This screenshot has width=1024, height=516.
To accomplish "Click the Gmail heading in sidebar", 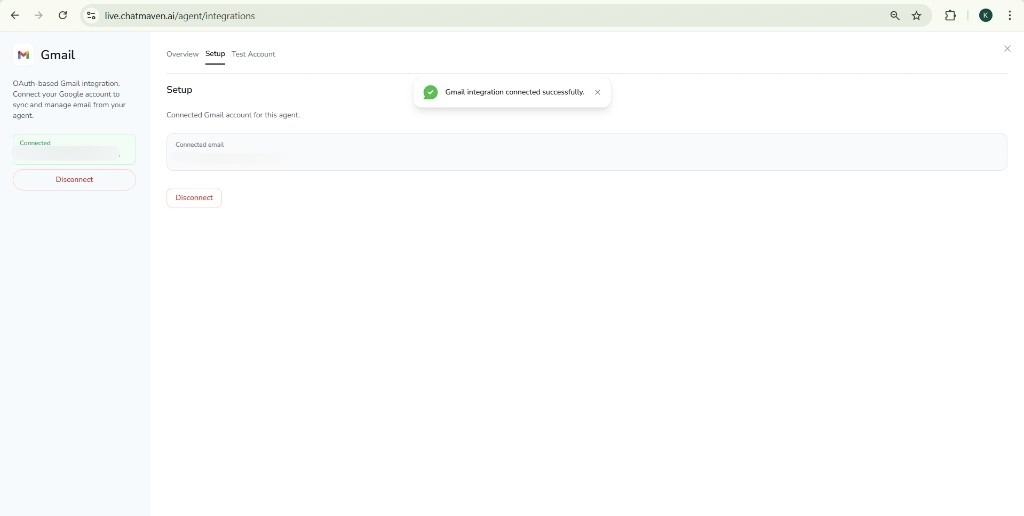I will pos(57,55).
